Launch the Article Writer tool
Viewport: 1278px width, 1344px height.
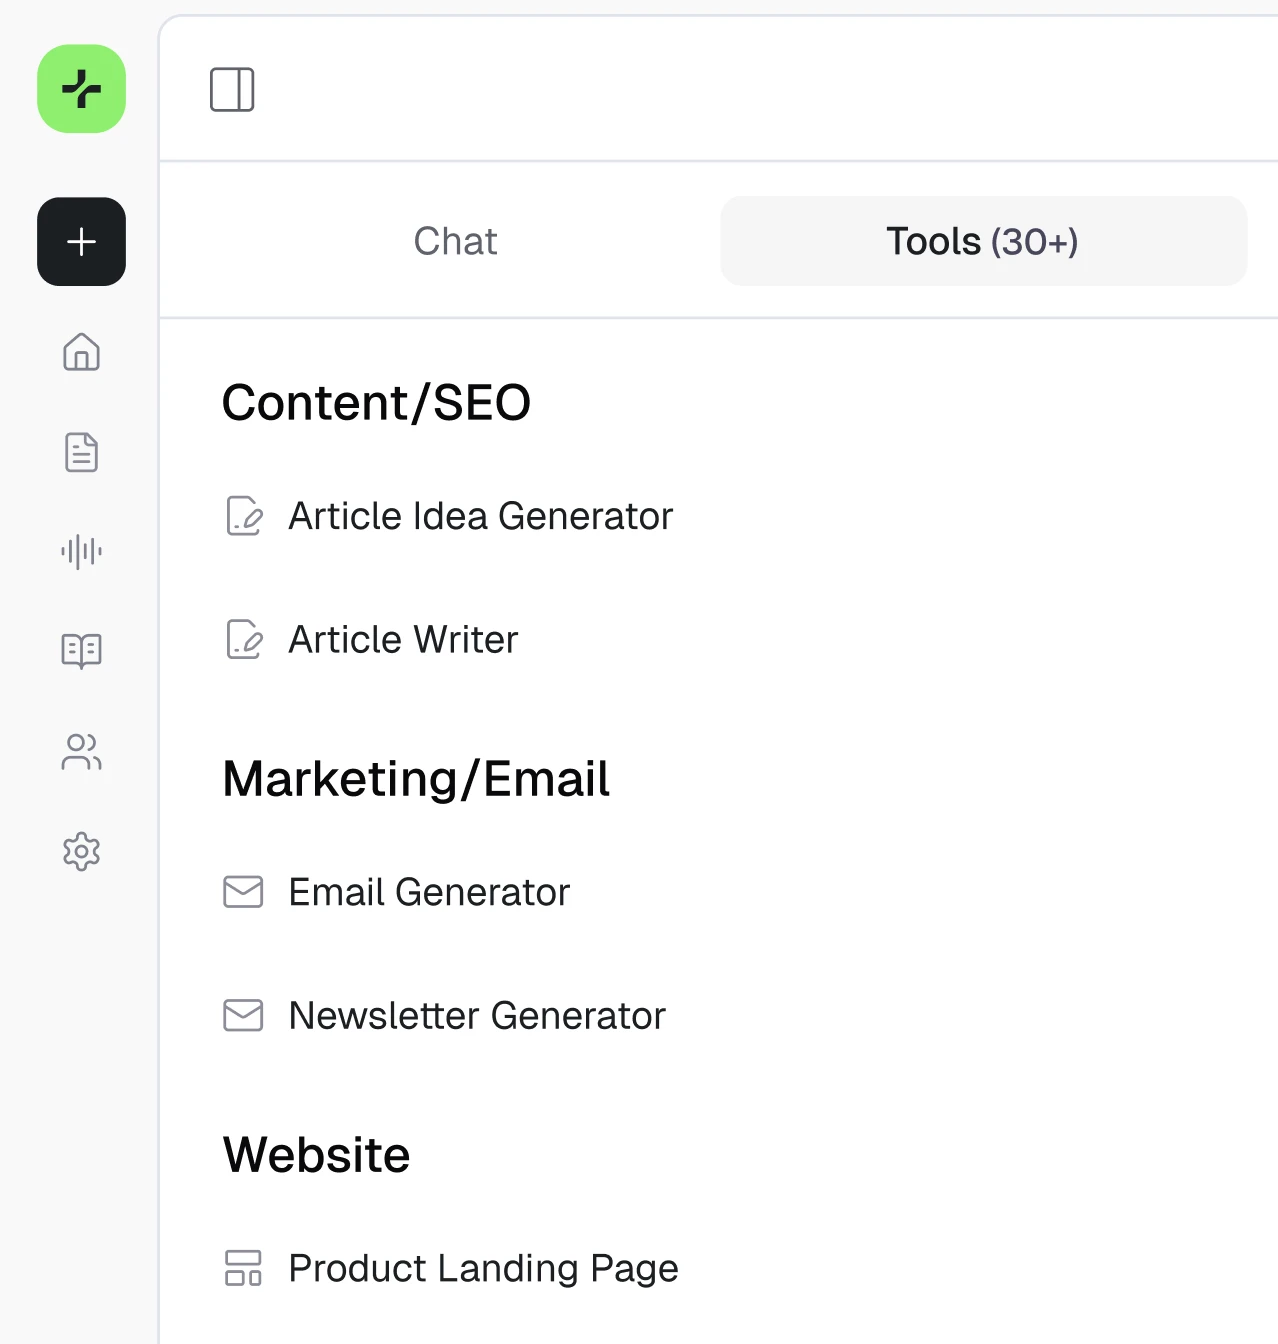[x=371, y=640]
